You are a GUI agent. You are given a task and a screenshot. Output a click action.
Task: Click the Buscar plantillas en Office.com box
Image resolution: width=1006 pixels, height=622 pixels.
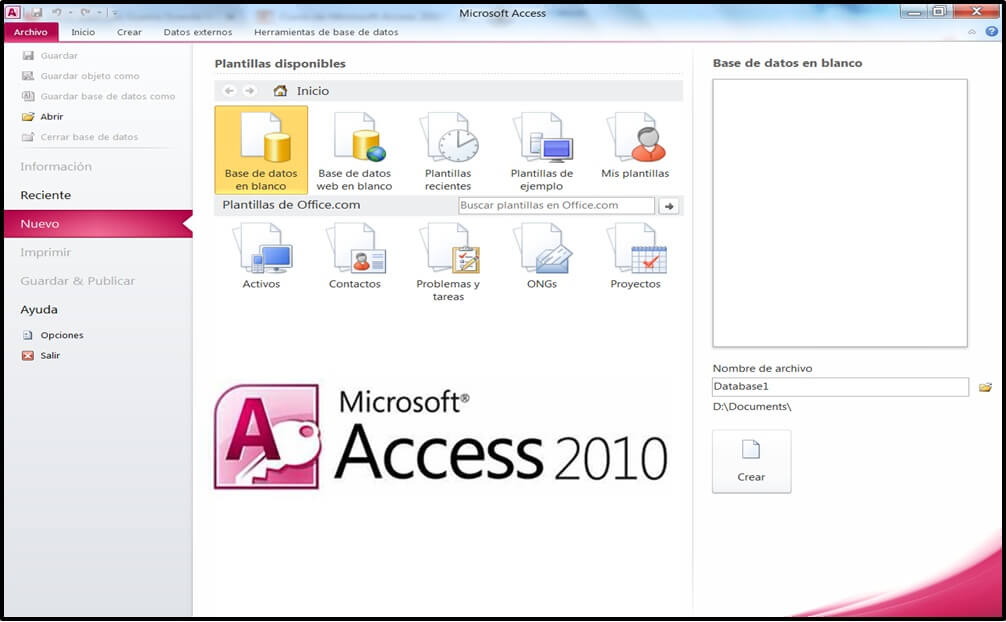coord(556,205)
